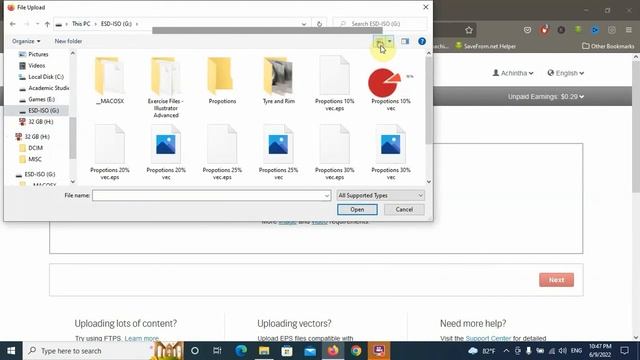Select Propotions 25% vec image file
640x360 pixels.
[278, 152]
